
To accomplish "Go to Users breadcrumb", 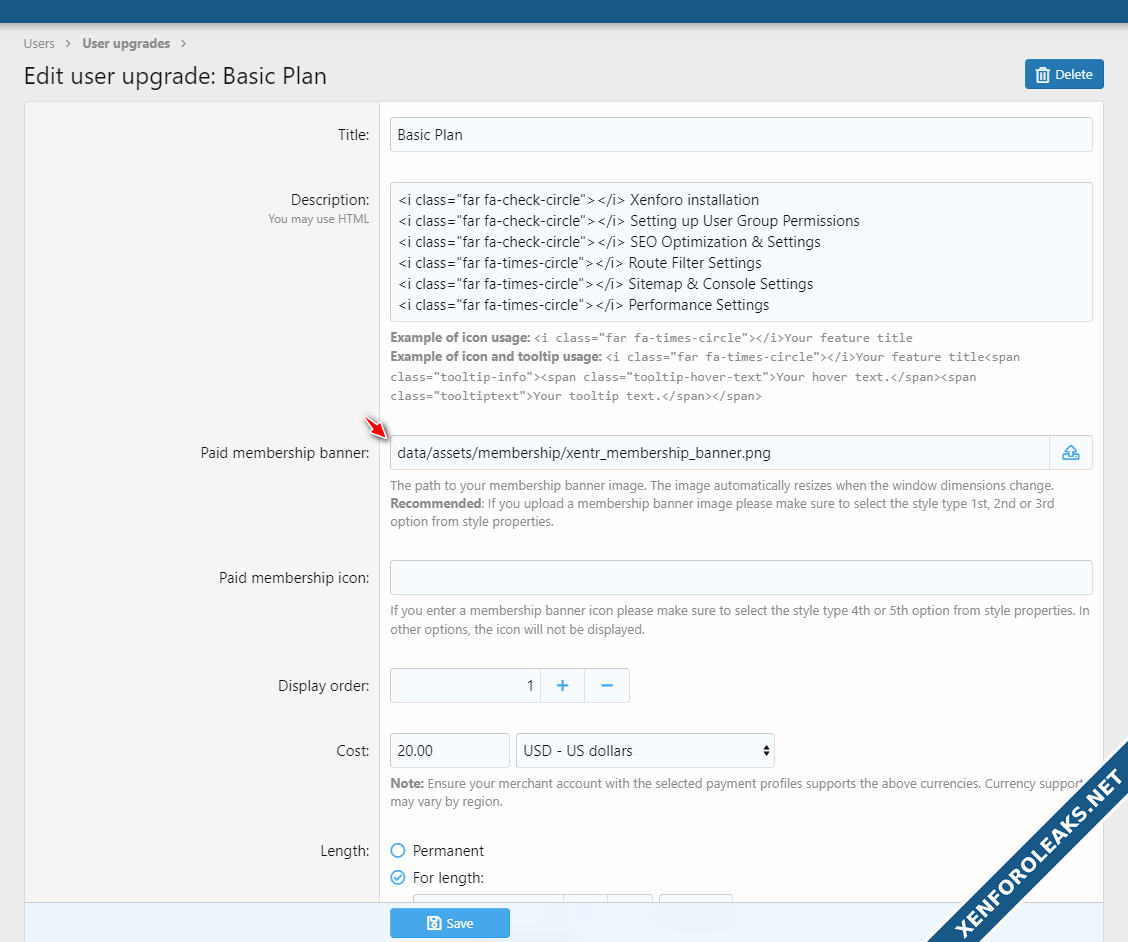I will 39,44.
